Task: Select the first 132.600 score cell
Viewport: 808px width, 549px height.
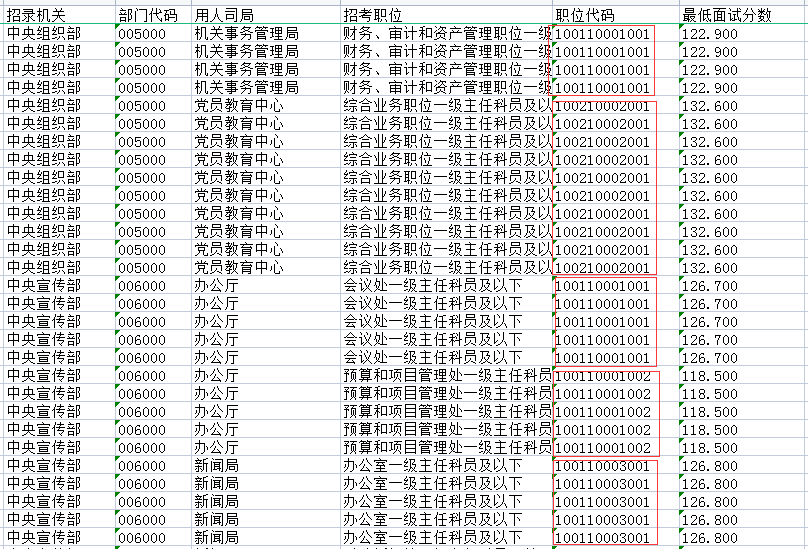Action: [x=743, y=106]
